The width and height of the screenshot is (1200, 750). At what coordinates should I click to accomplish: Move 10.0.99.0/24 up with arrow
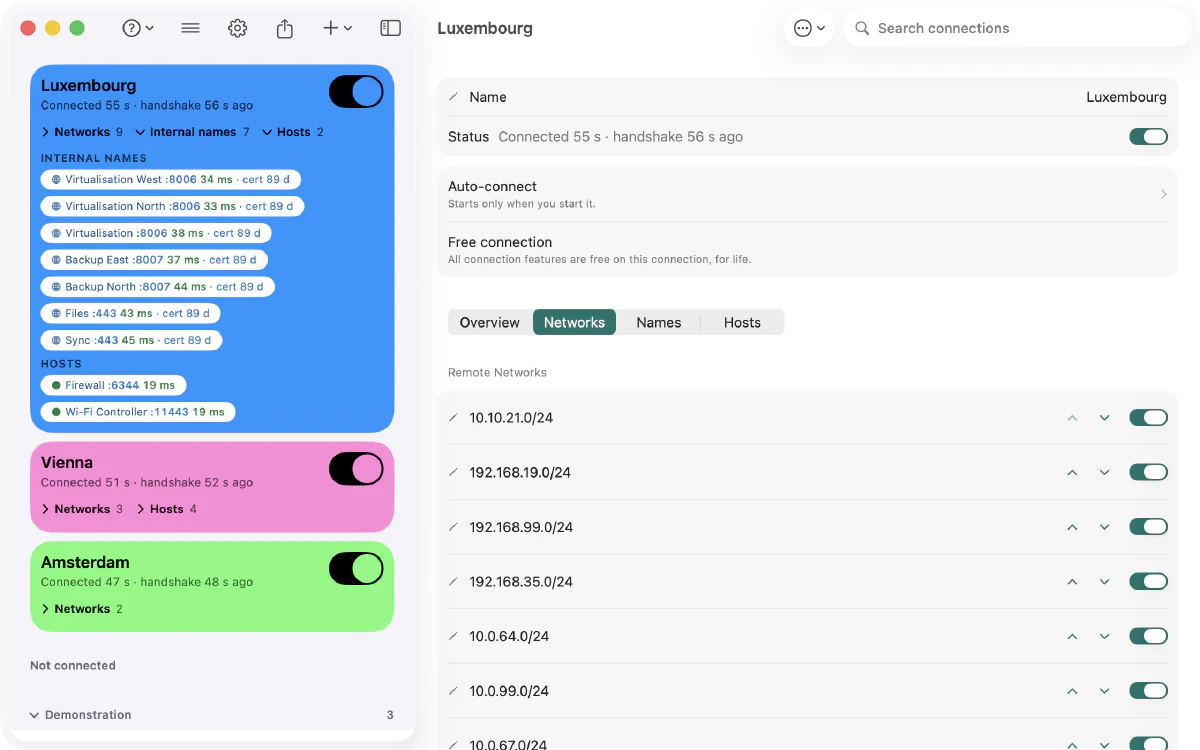(x=1072, y=691)
